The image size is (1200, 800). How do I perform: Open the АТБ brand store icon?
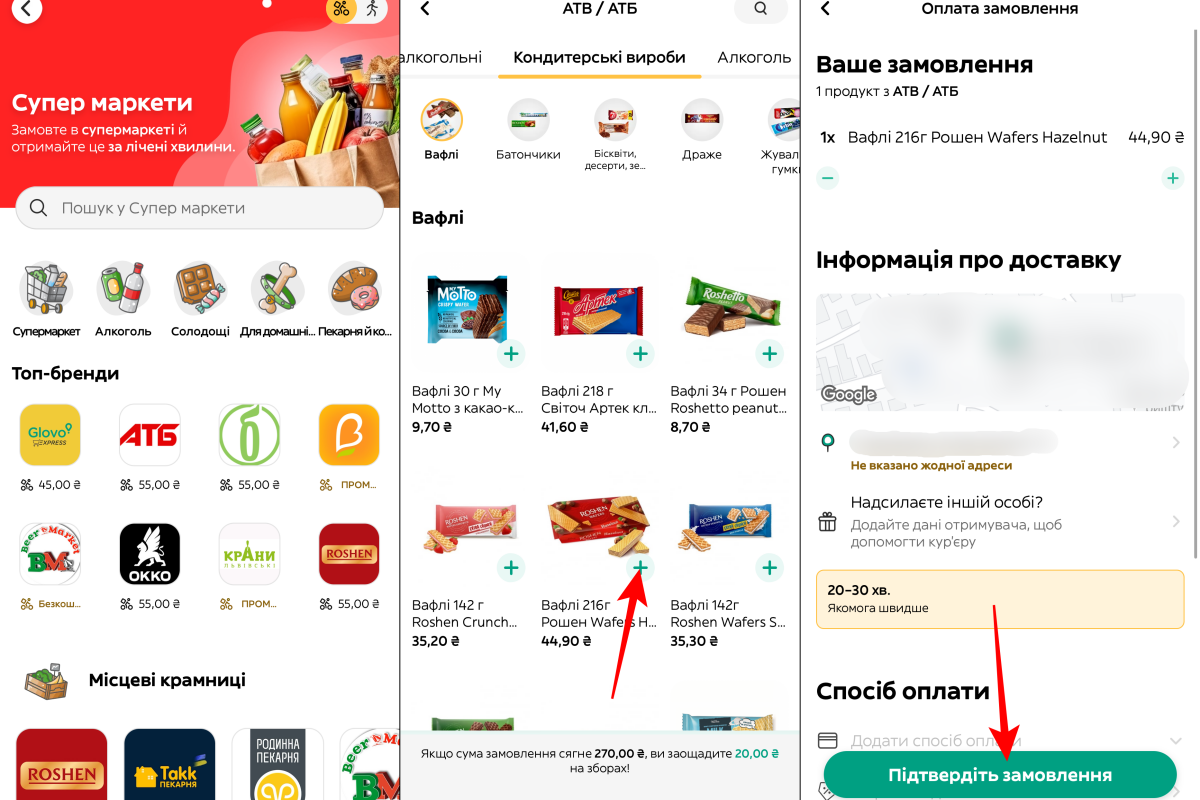(x=149, y=435)
